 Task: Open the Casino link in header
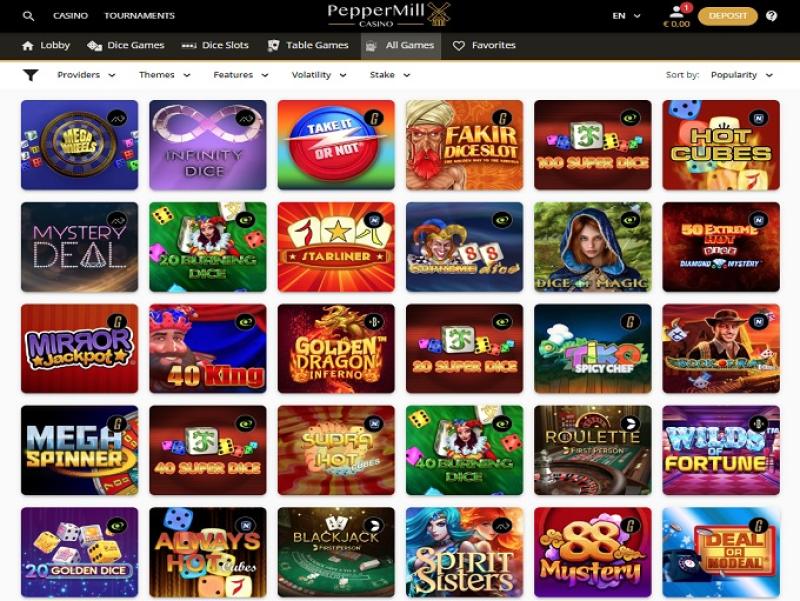pyautogui.click(x=70, y=16)
